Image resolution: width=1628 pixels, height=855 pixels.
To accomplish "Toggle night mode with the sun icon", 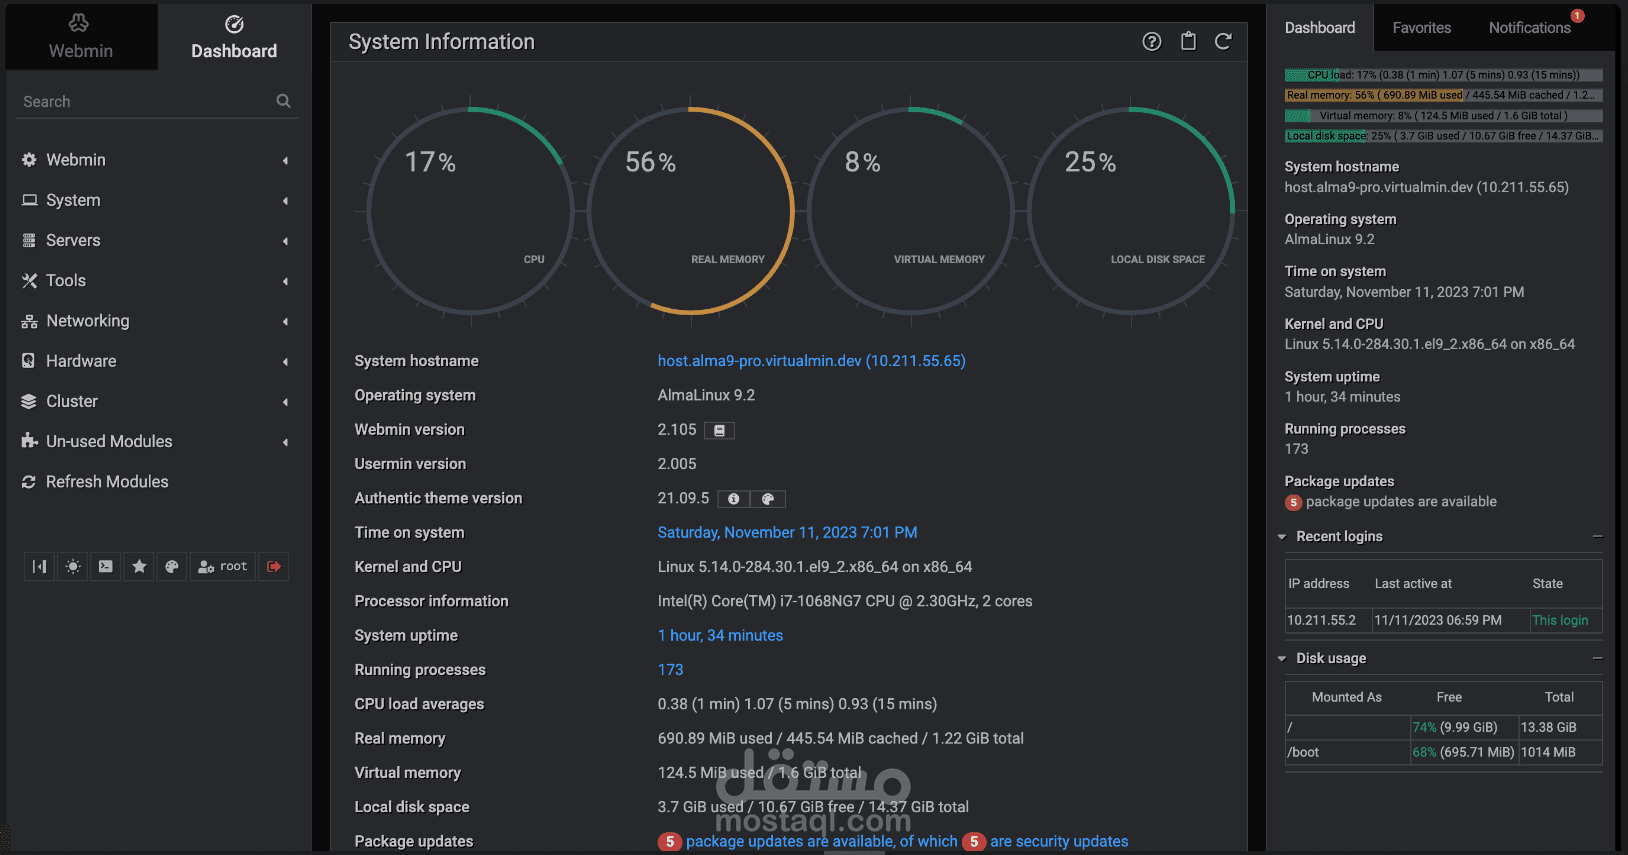I will (x=73, y=566).
